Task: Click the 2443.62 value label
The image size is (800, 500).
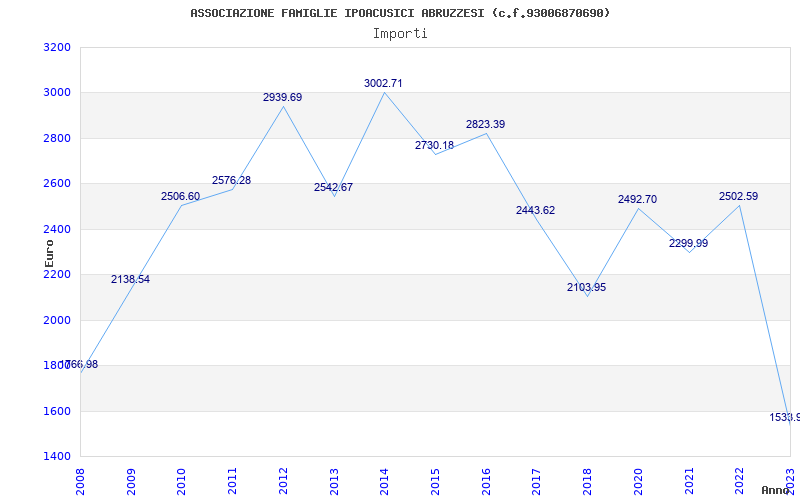Action: (535, 210)
